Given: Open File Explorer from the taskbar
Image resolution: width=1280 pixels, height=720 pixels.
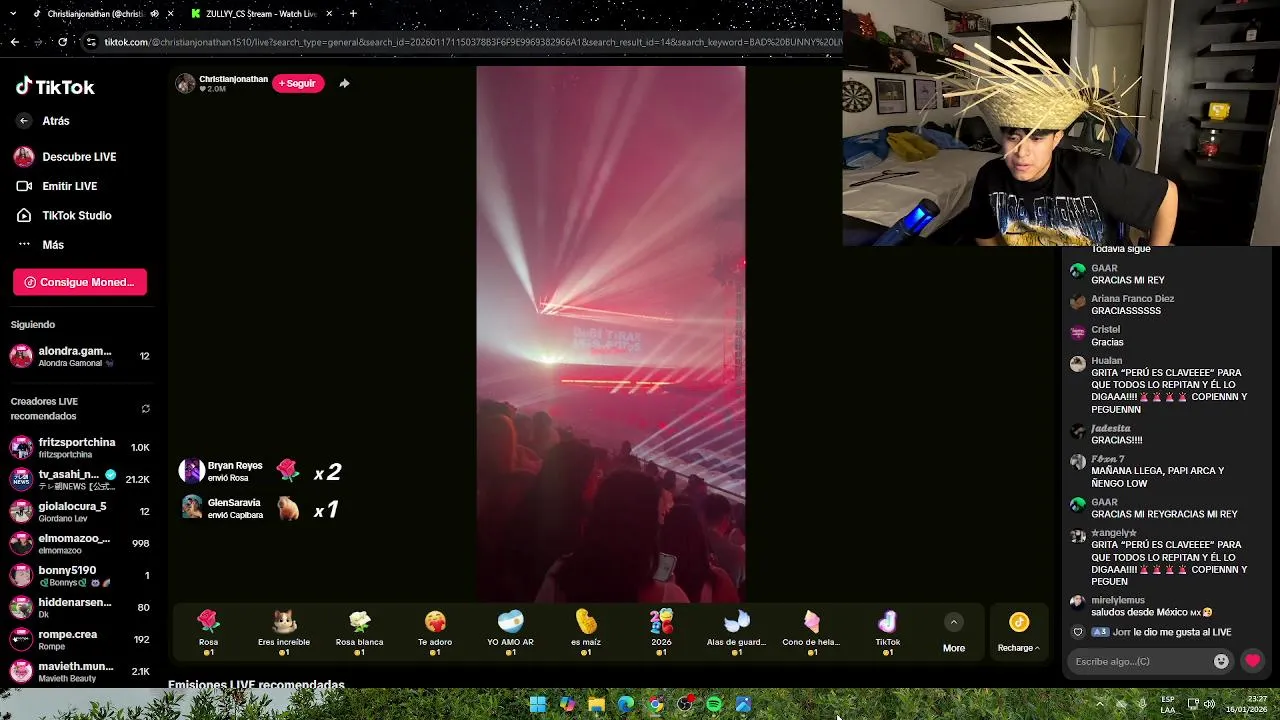Looking at the screenshot, I should coord(596,704).
